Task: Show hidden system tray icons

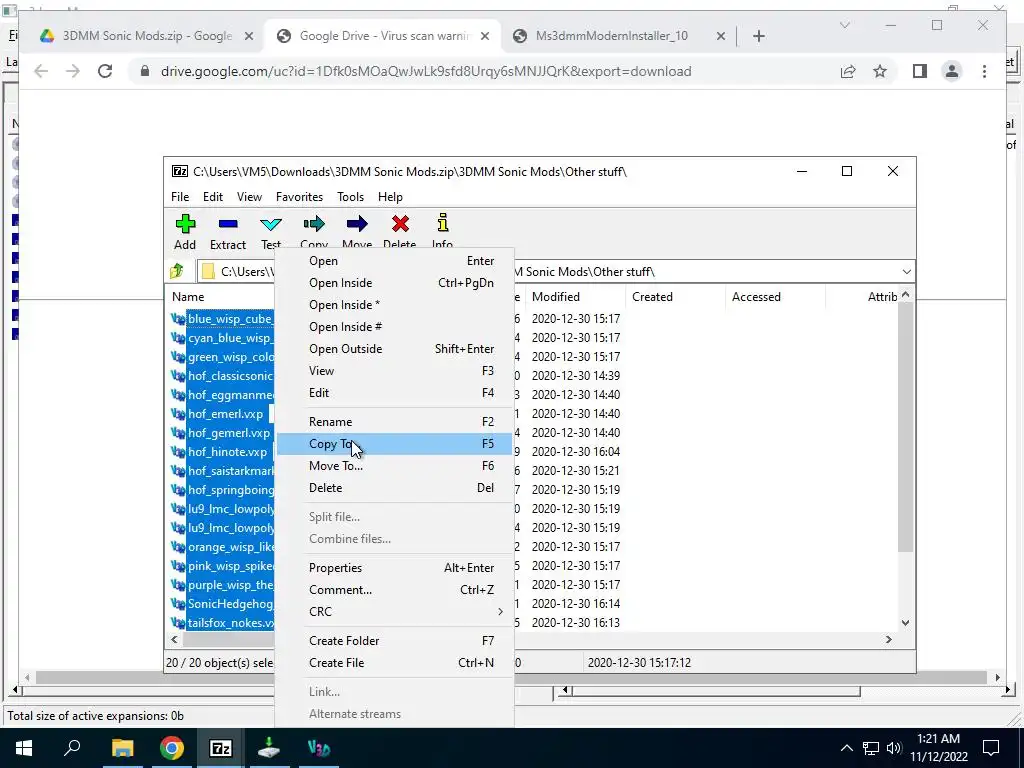Action: pyautogui.click(x=846, y=748)
